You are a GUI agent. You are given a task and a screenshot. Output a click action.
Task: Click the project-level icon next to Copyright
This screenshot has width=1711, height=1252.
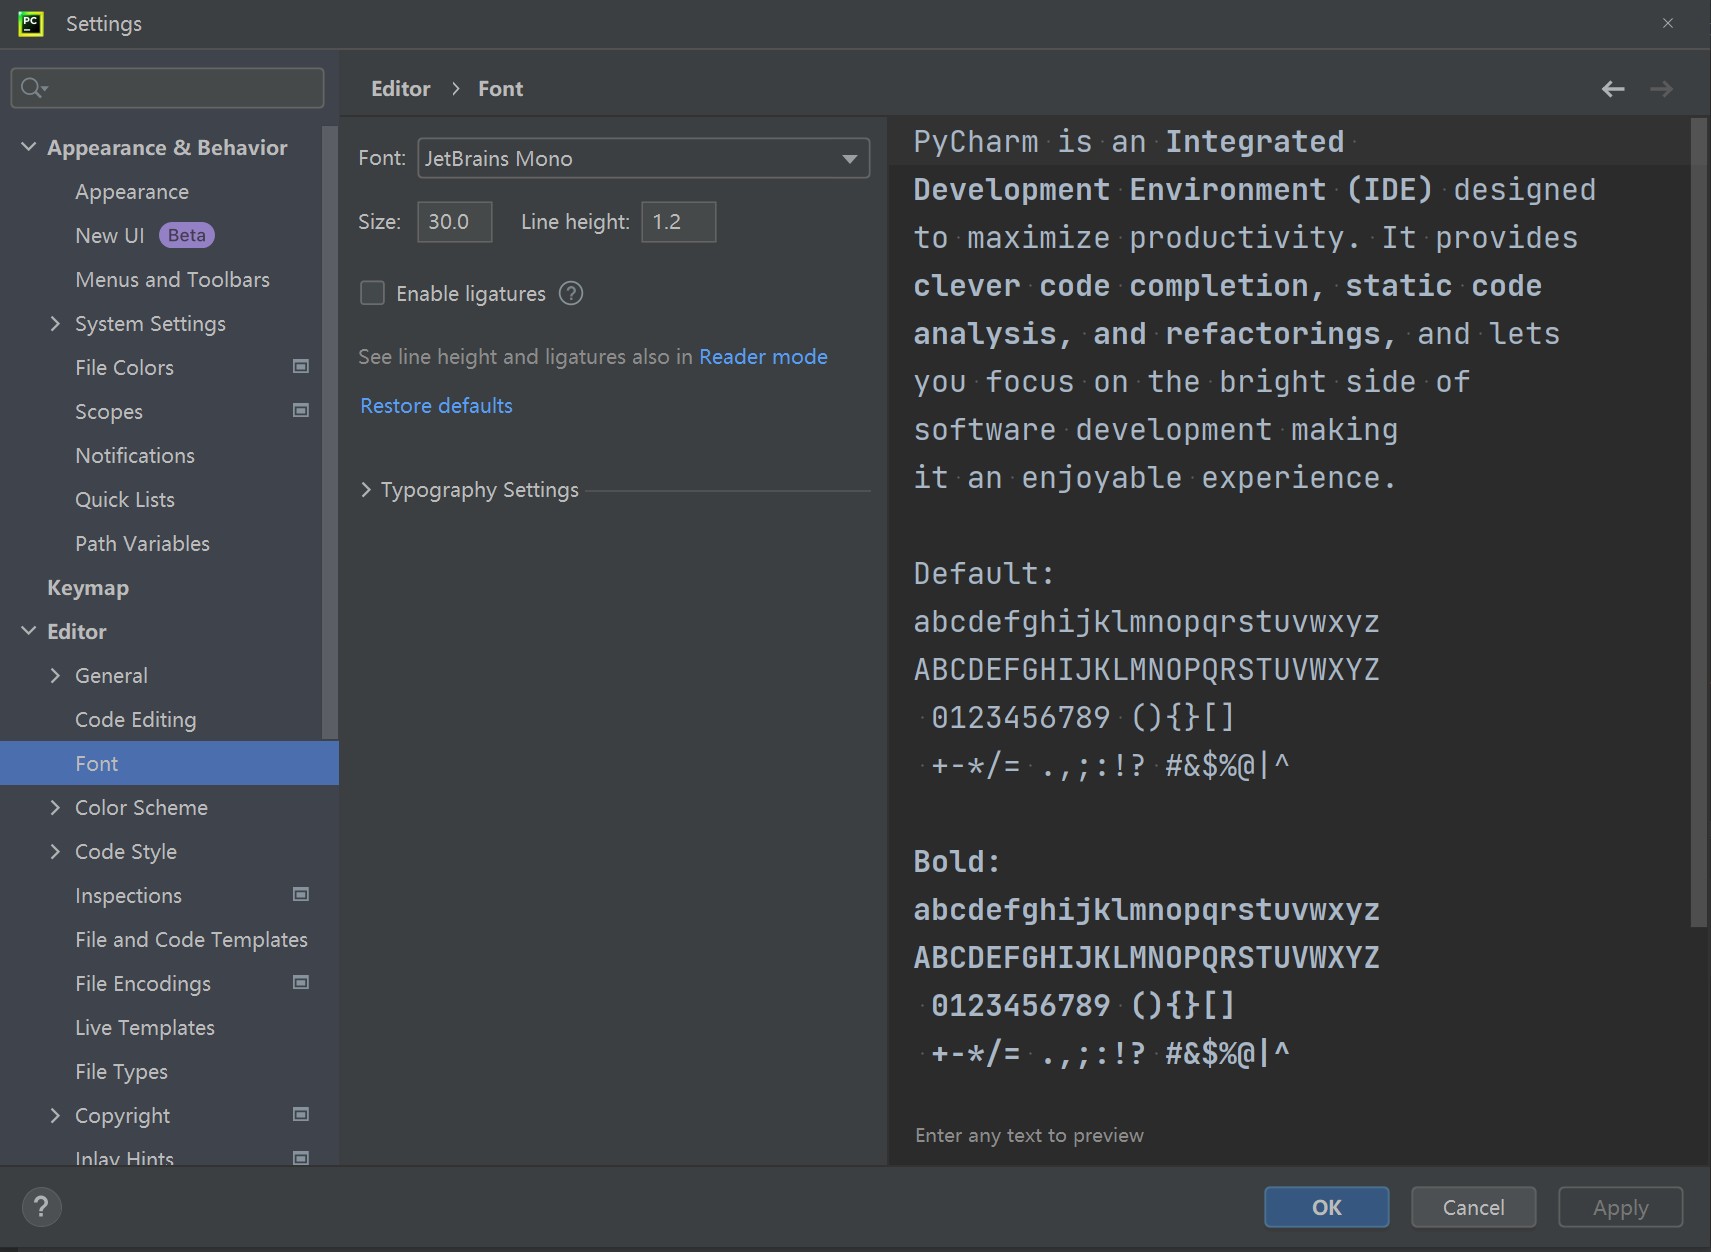click(x=300, y=1115)
